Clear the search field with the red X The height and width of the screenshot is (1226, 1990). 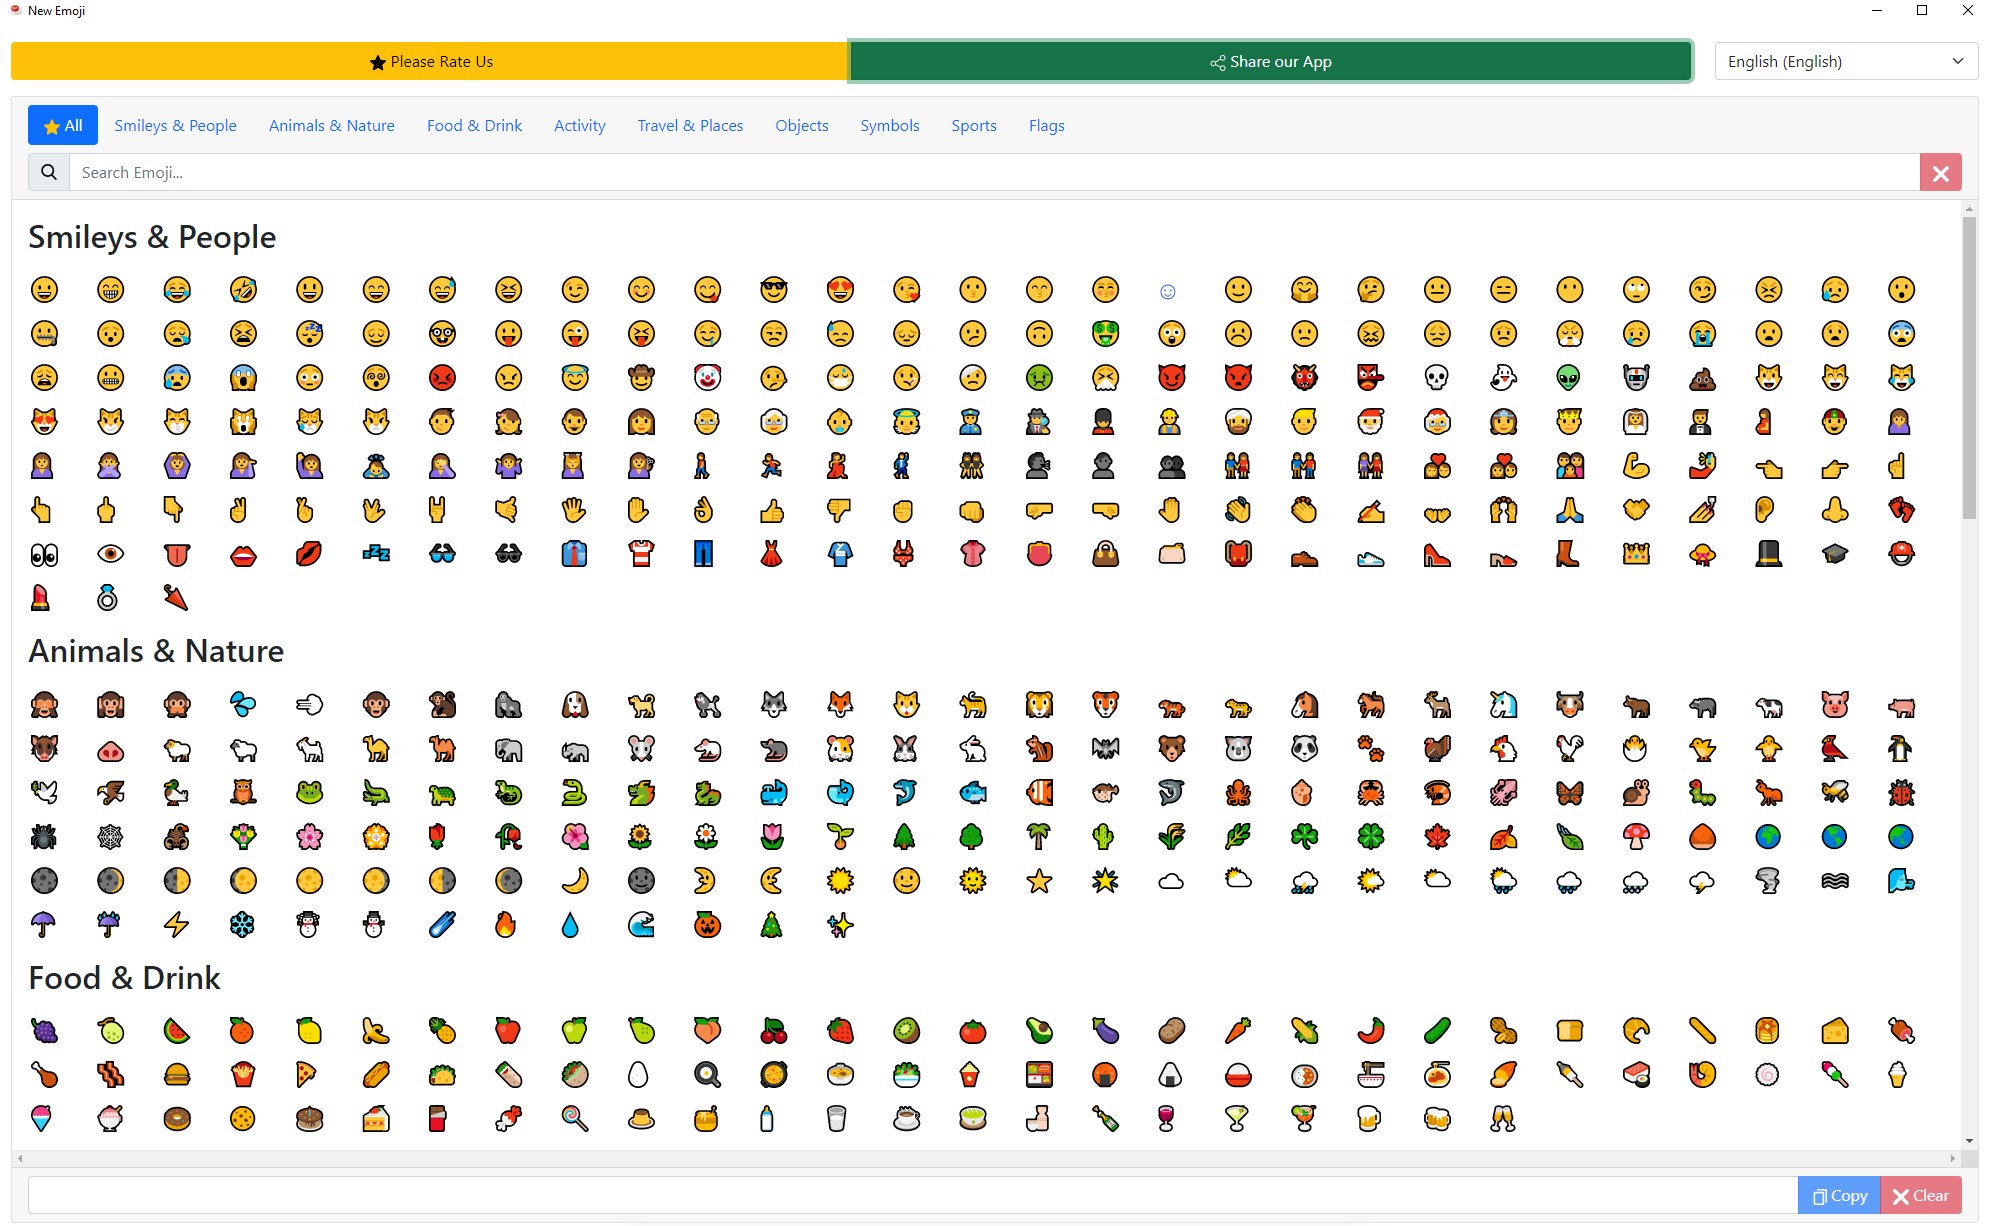coord(1941,172)
